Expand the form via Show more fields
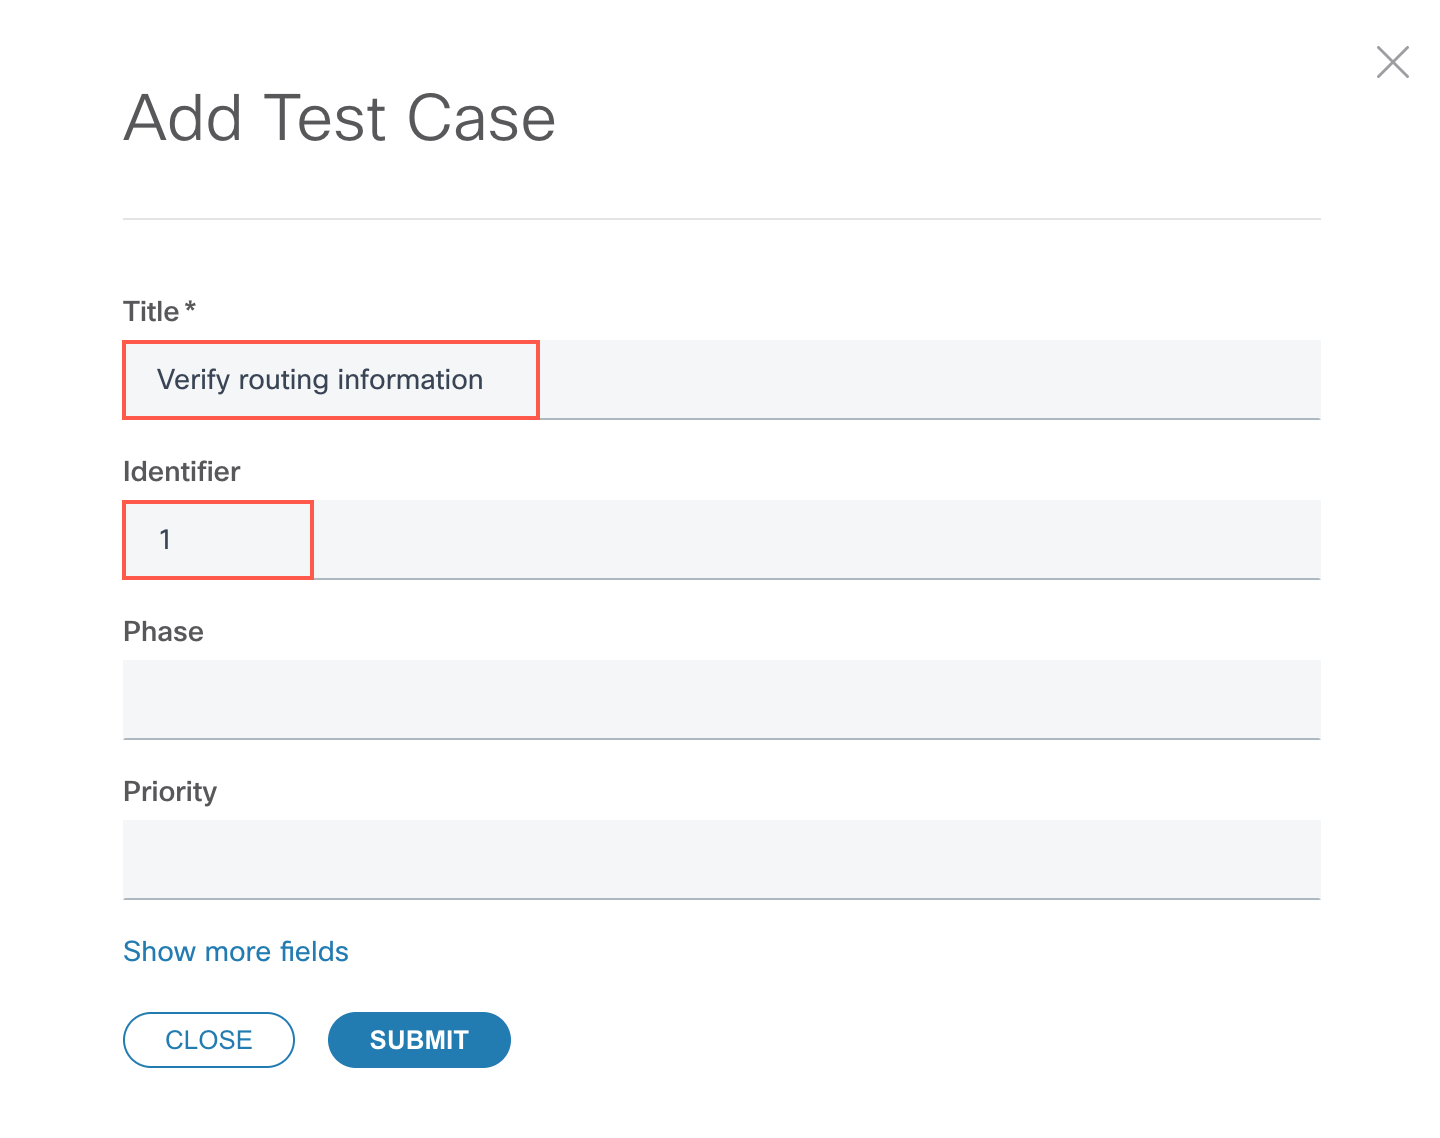Viewport: 1440px width, 1138px height. tap(236, 951)
